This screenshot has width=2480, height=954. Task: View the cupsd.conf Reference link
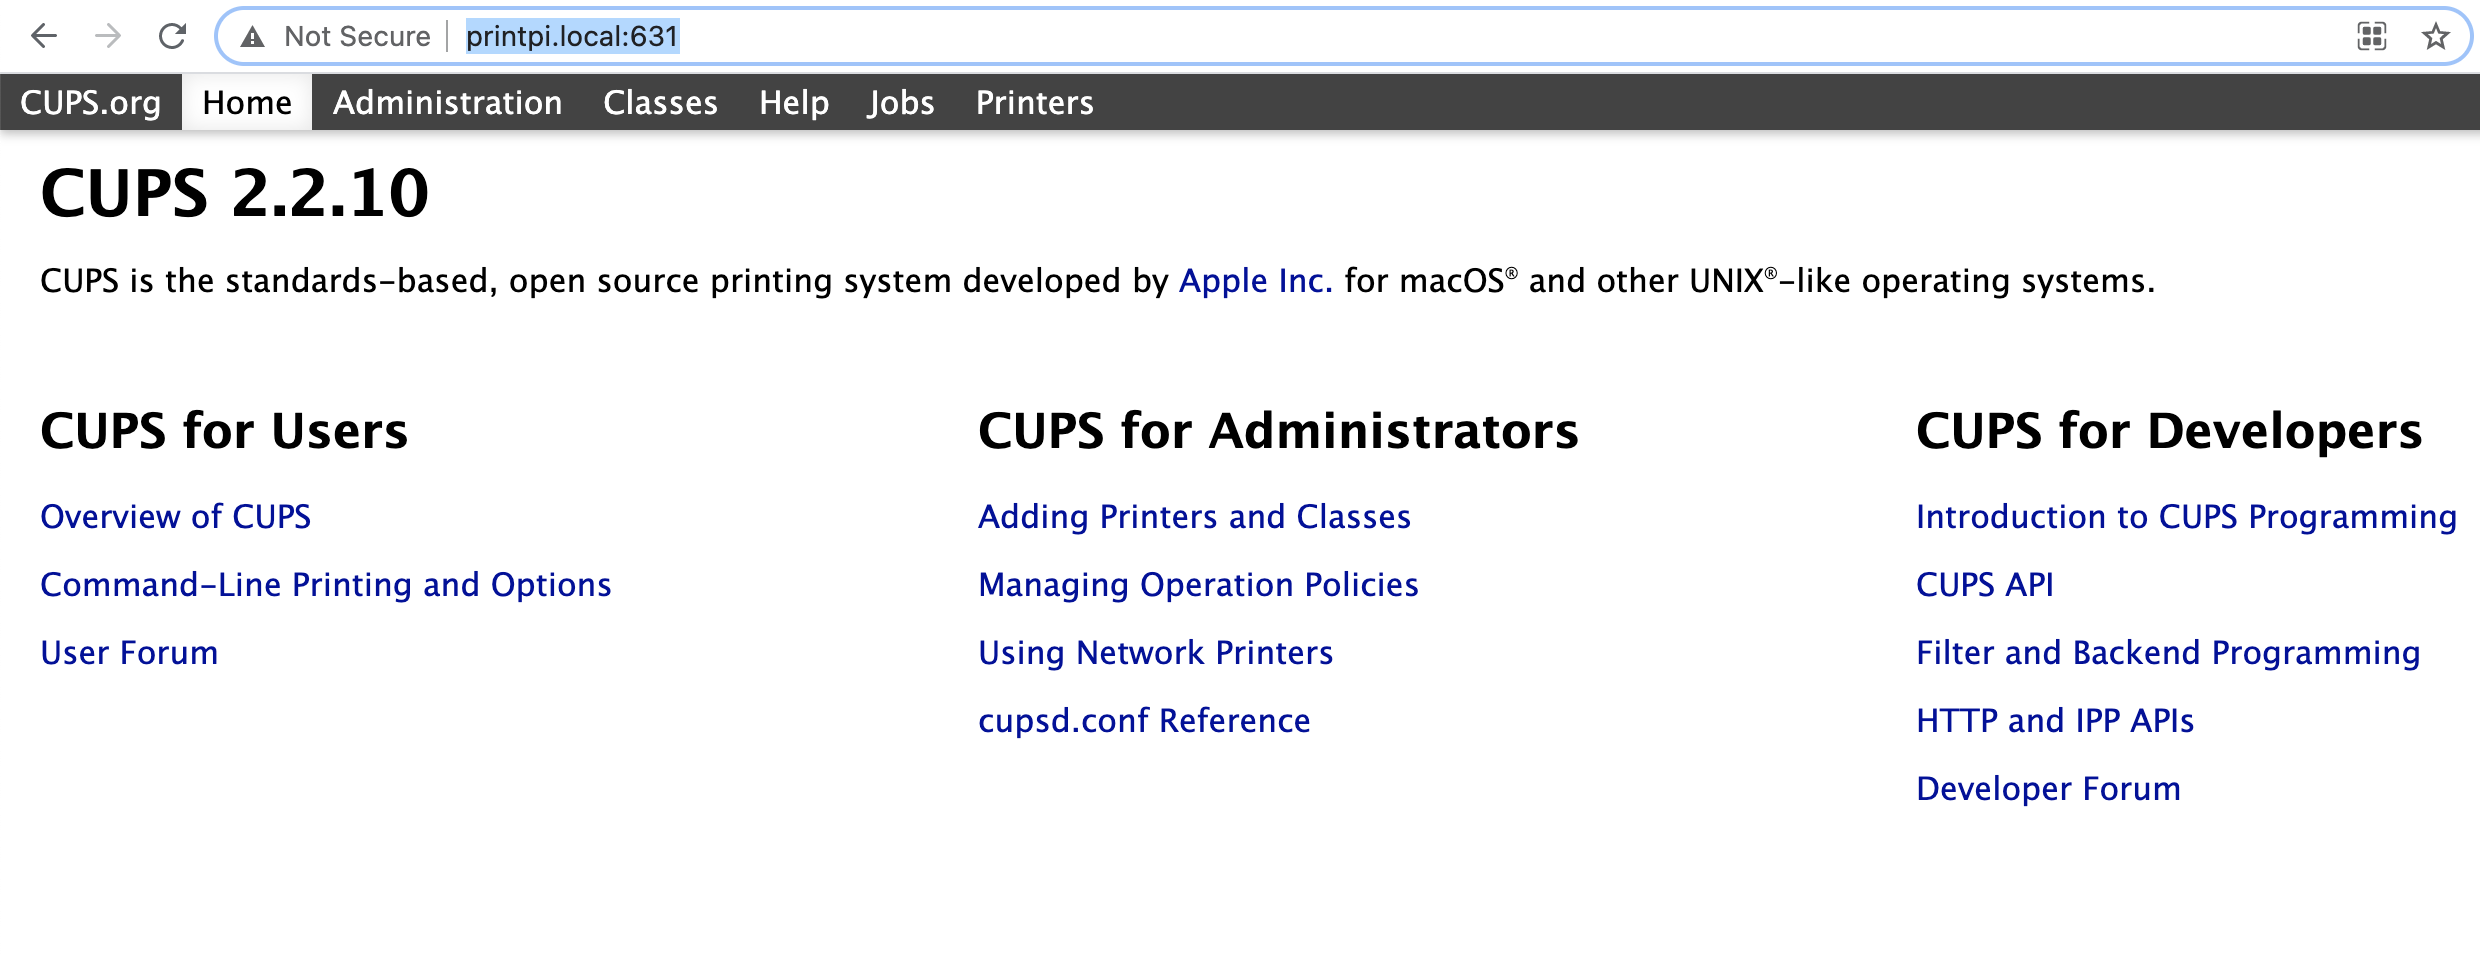[1144, 721]
